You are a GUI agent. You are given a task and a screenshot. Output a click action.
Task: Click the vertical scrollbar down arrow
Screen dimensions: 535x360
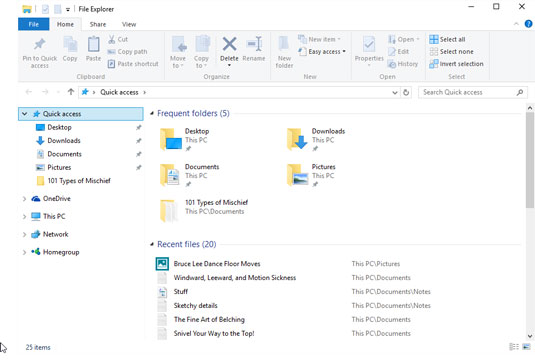[x=530, y=336]
